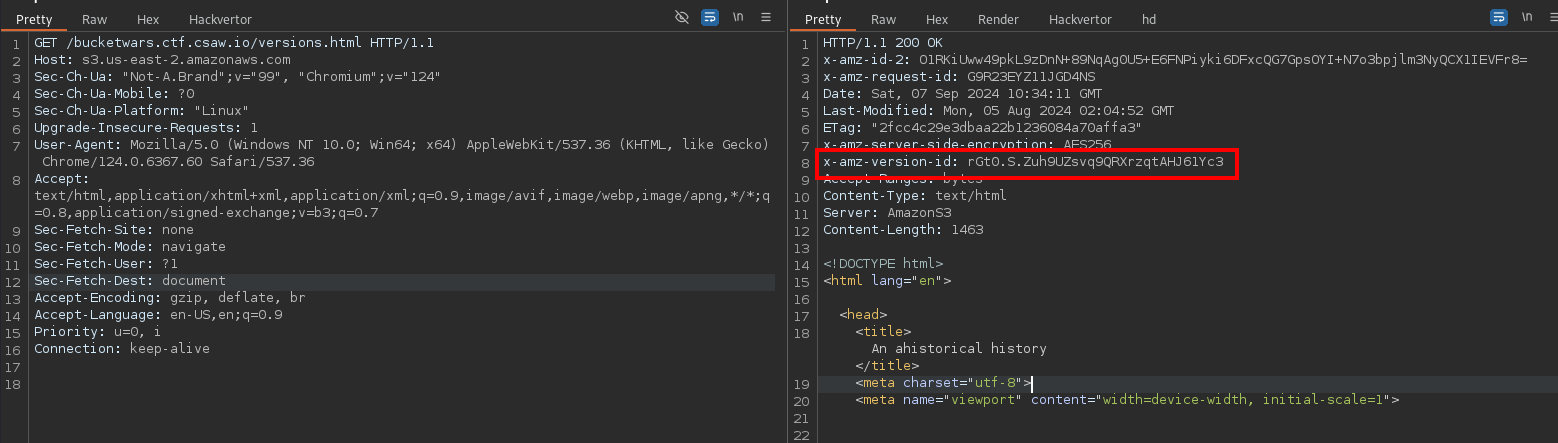Click the x-amz-version-id header value

click(1096, 162)
